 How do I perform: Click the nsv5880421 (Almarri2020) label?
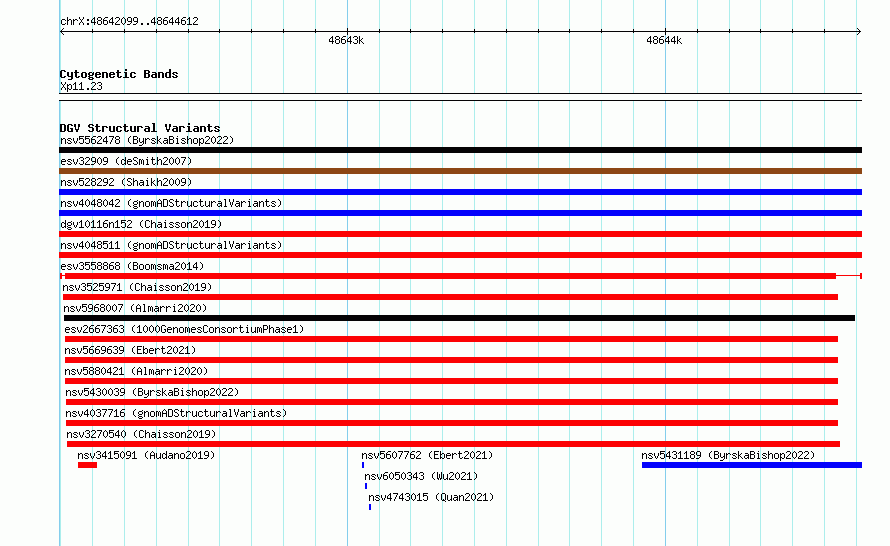tap(136, 371)
